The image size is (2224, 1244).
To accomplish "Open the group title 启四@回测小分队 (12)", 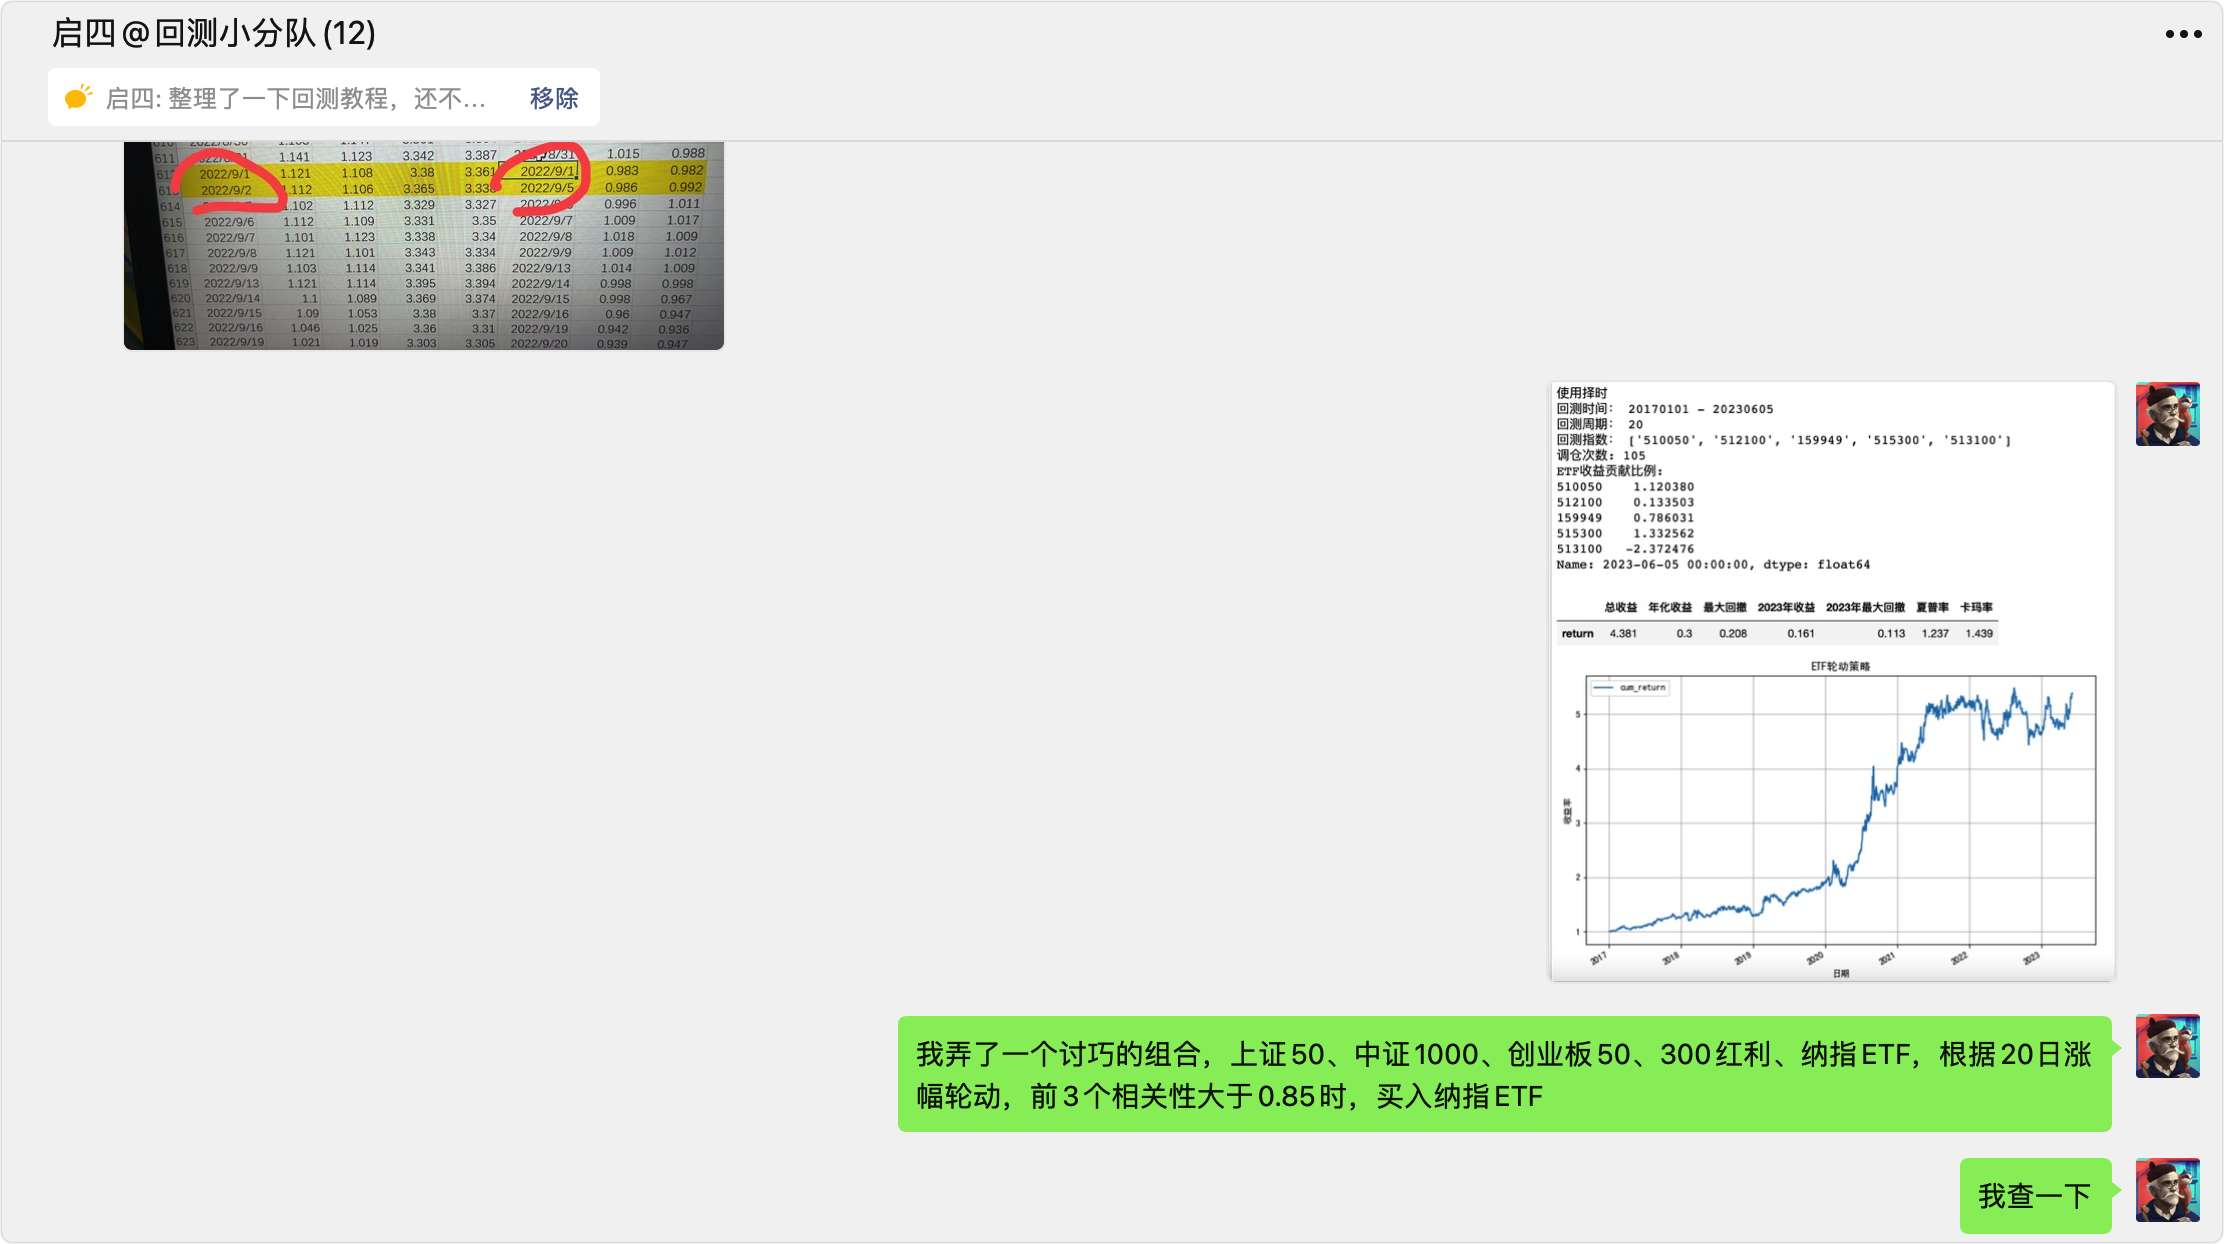I will 213,34.
